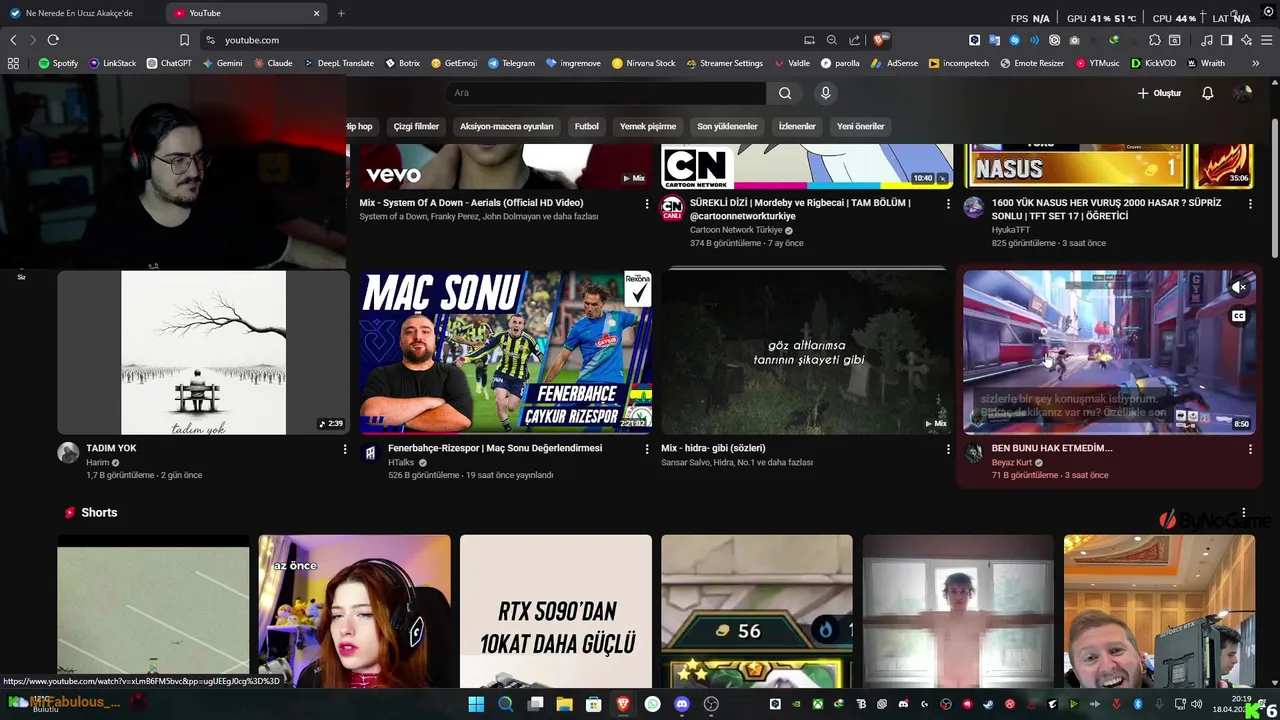Open the TADIM YOK video thumbnail
Viewport: 1280px width, 720px height.
coord(203,352)
